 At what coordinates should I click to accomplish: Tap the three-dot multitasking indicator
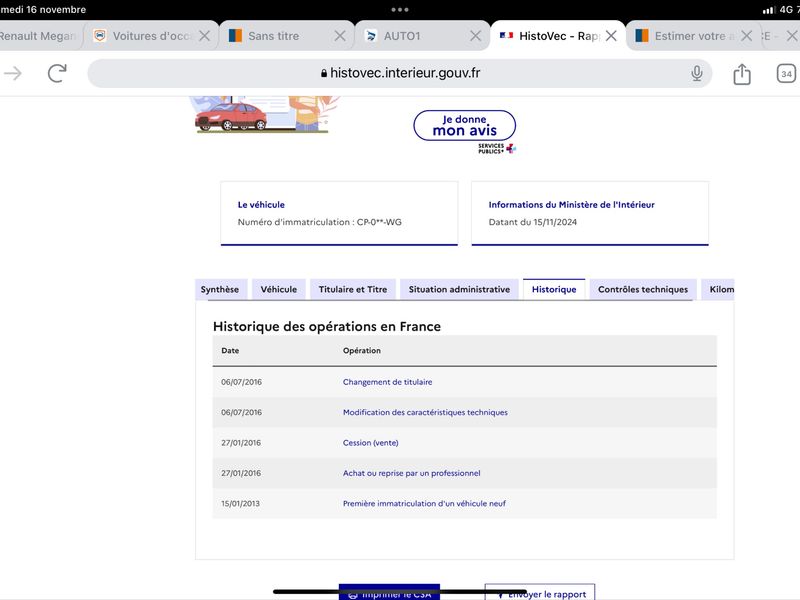[400, 9]
